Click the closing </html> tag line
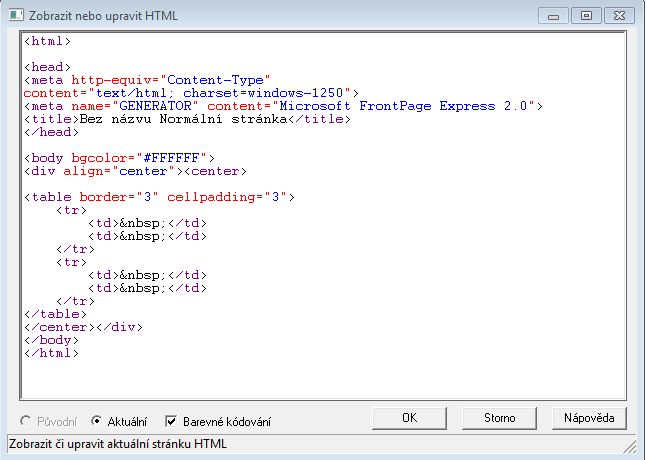This screenshot has width=646, height=460. [51, 353]
